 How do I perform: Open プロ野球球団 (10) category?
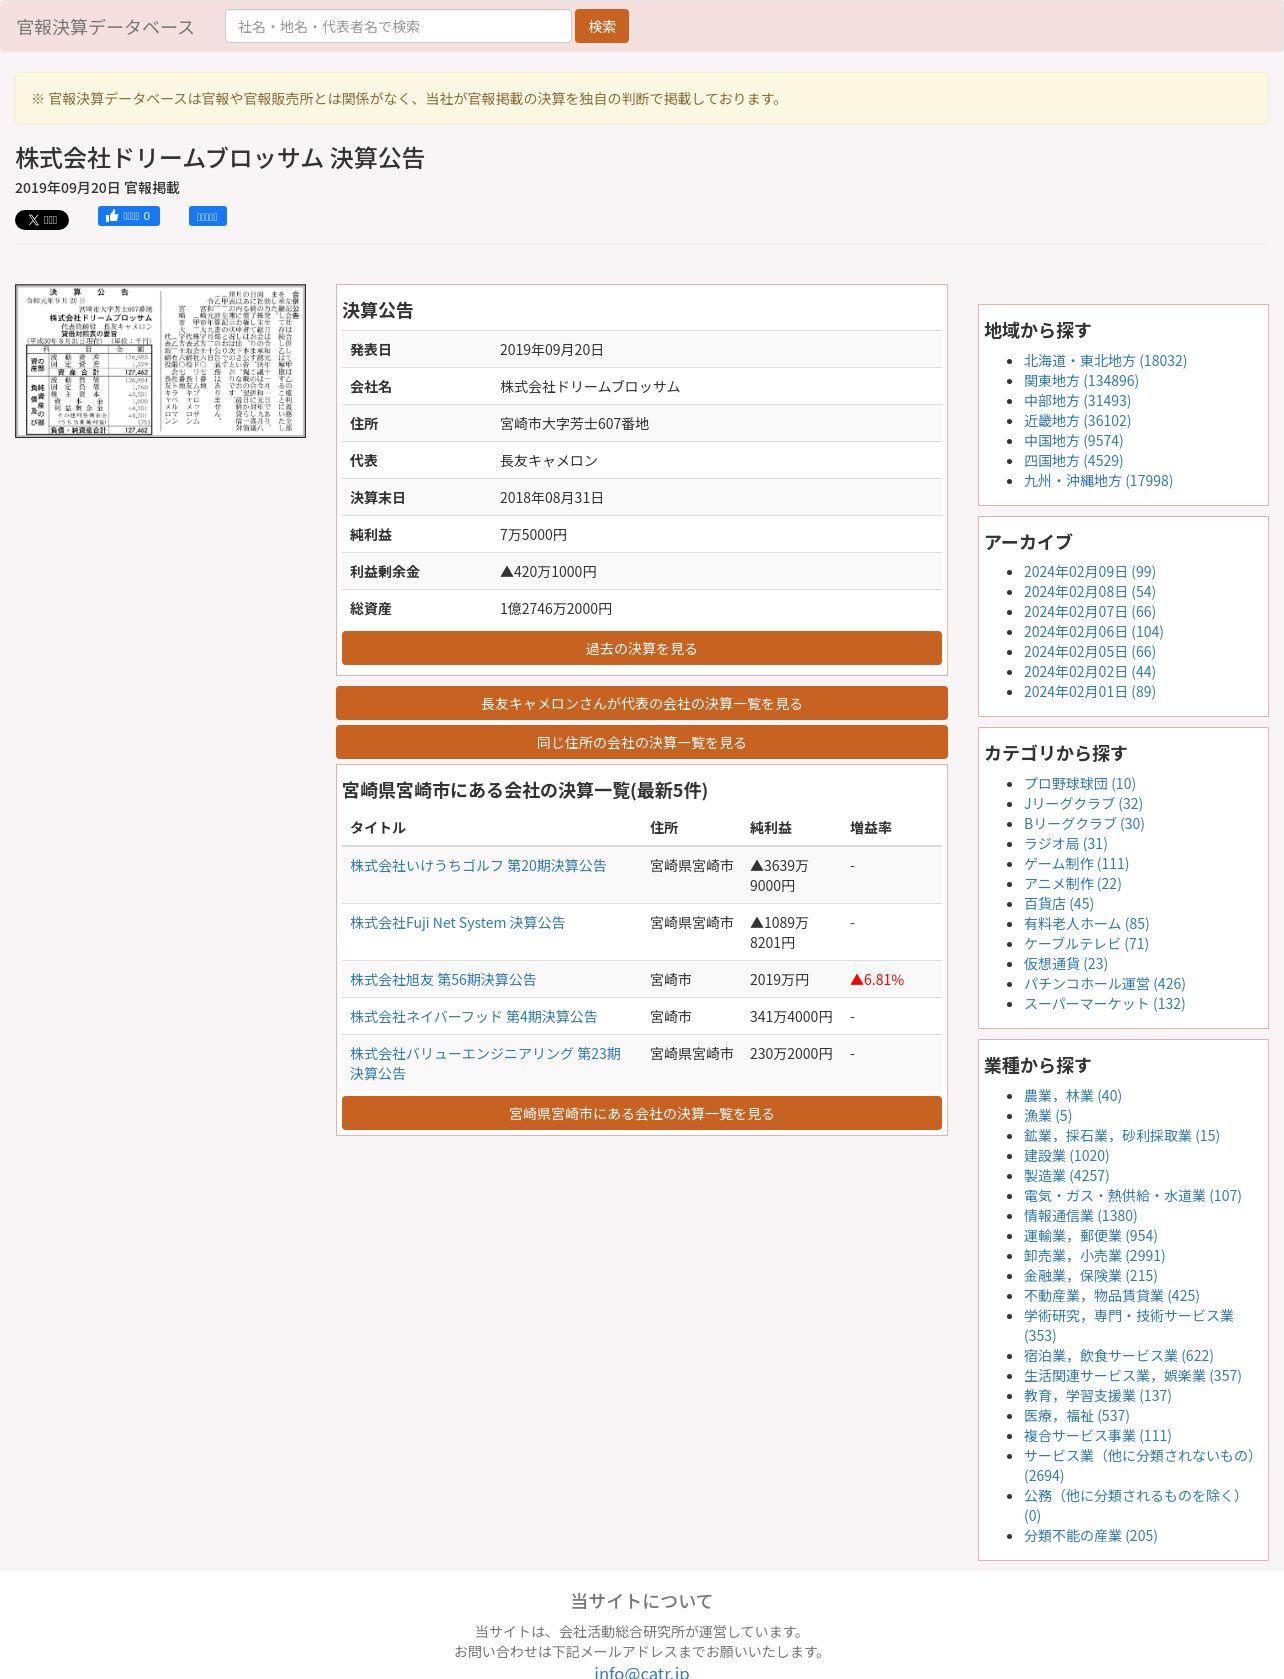coord(1080,784)
